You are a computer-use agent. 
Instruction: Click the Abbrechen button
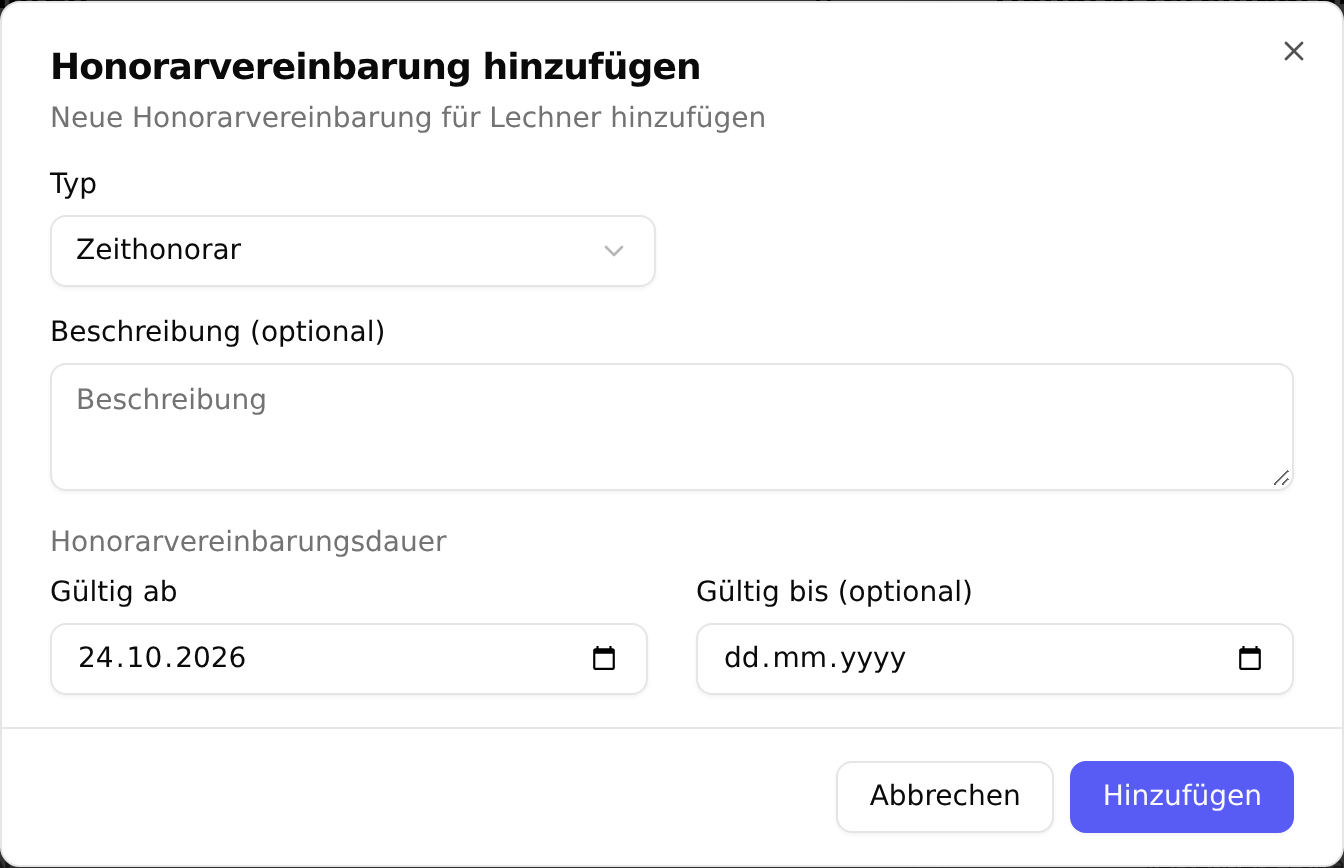pos(945,797)
